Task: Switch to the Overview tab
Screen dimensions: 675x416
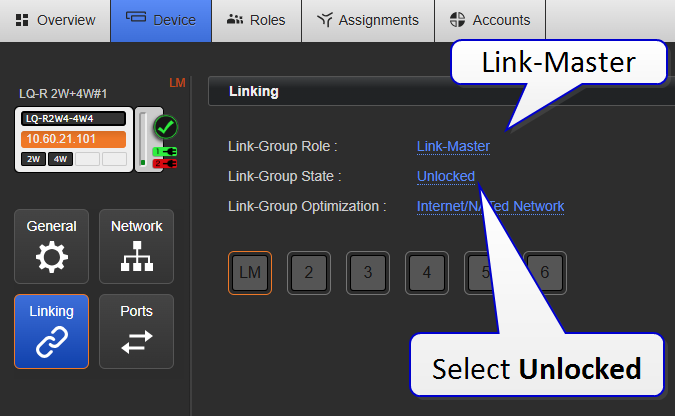Action: point(55,20)
